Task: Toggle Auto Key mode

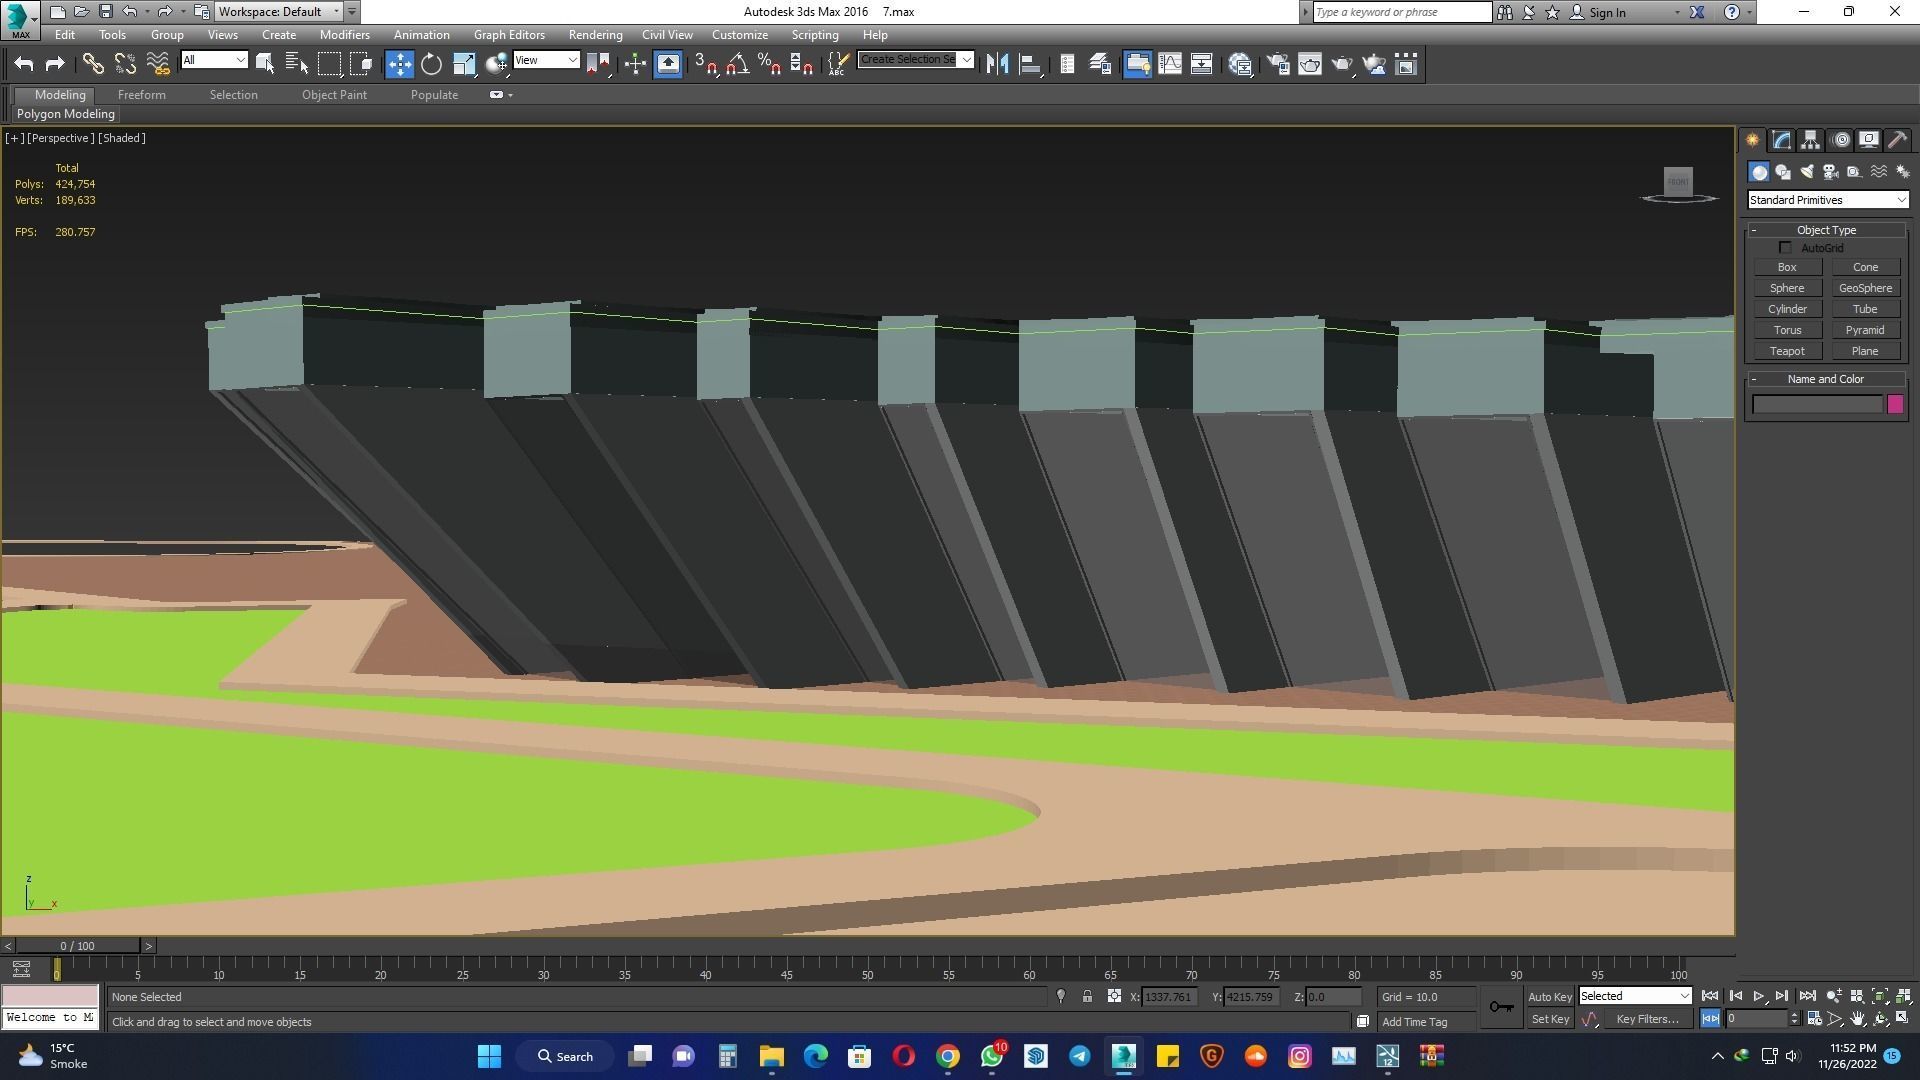Action: pos(1549,997)
